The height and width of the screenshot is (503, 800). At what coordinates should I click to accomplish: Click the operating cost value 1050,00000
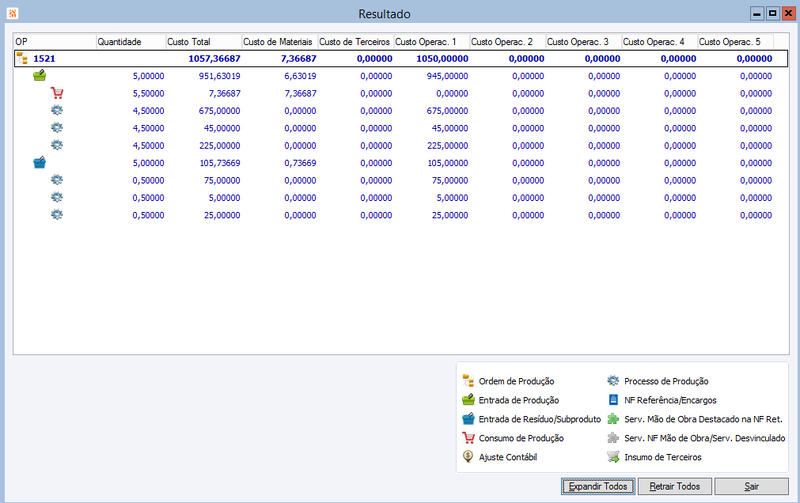click(442, 59)
